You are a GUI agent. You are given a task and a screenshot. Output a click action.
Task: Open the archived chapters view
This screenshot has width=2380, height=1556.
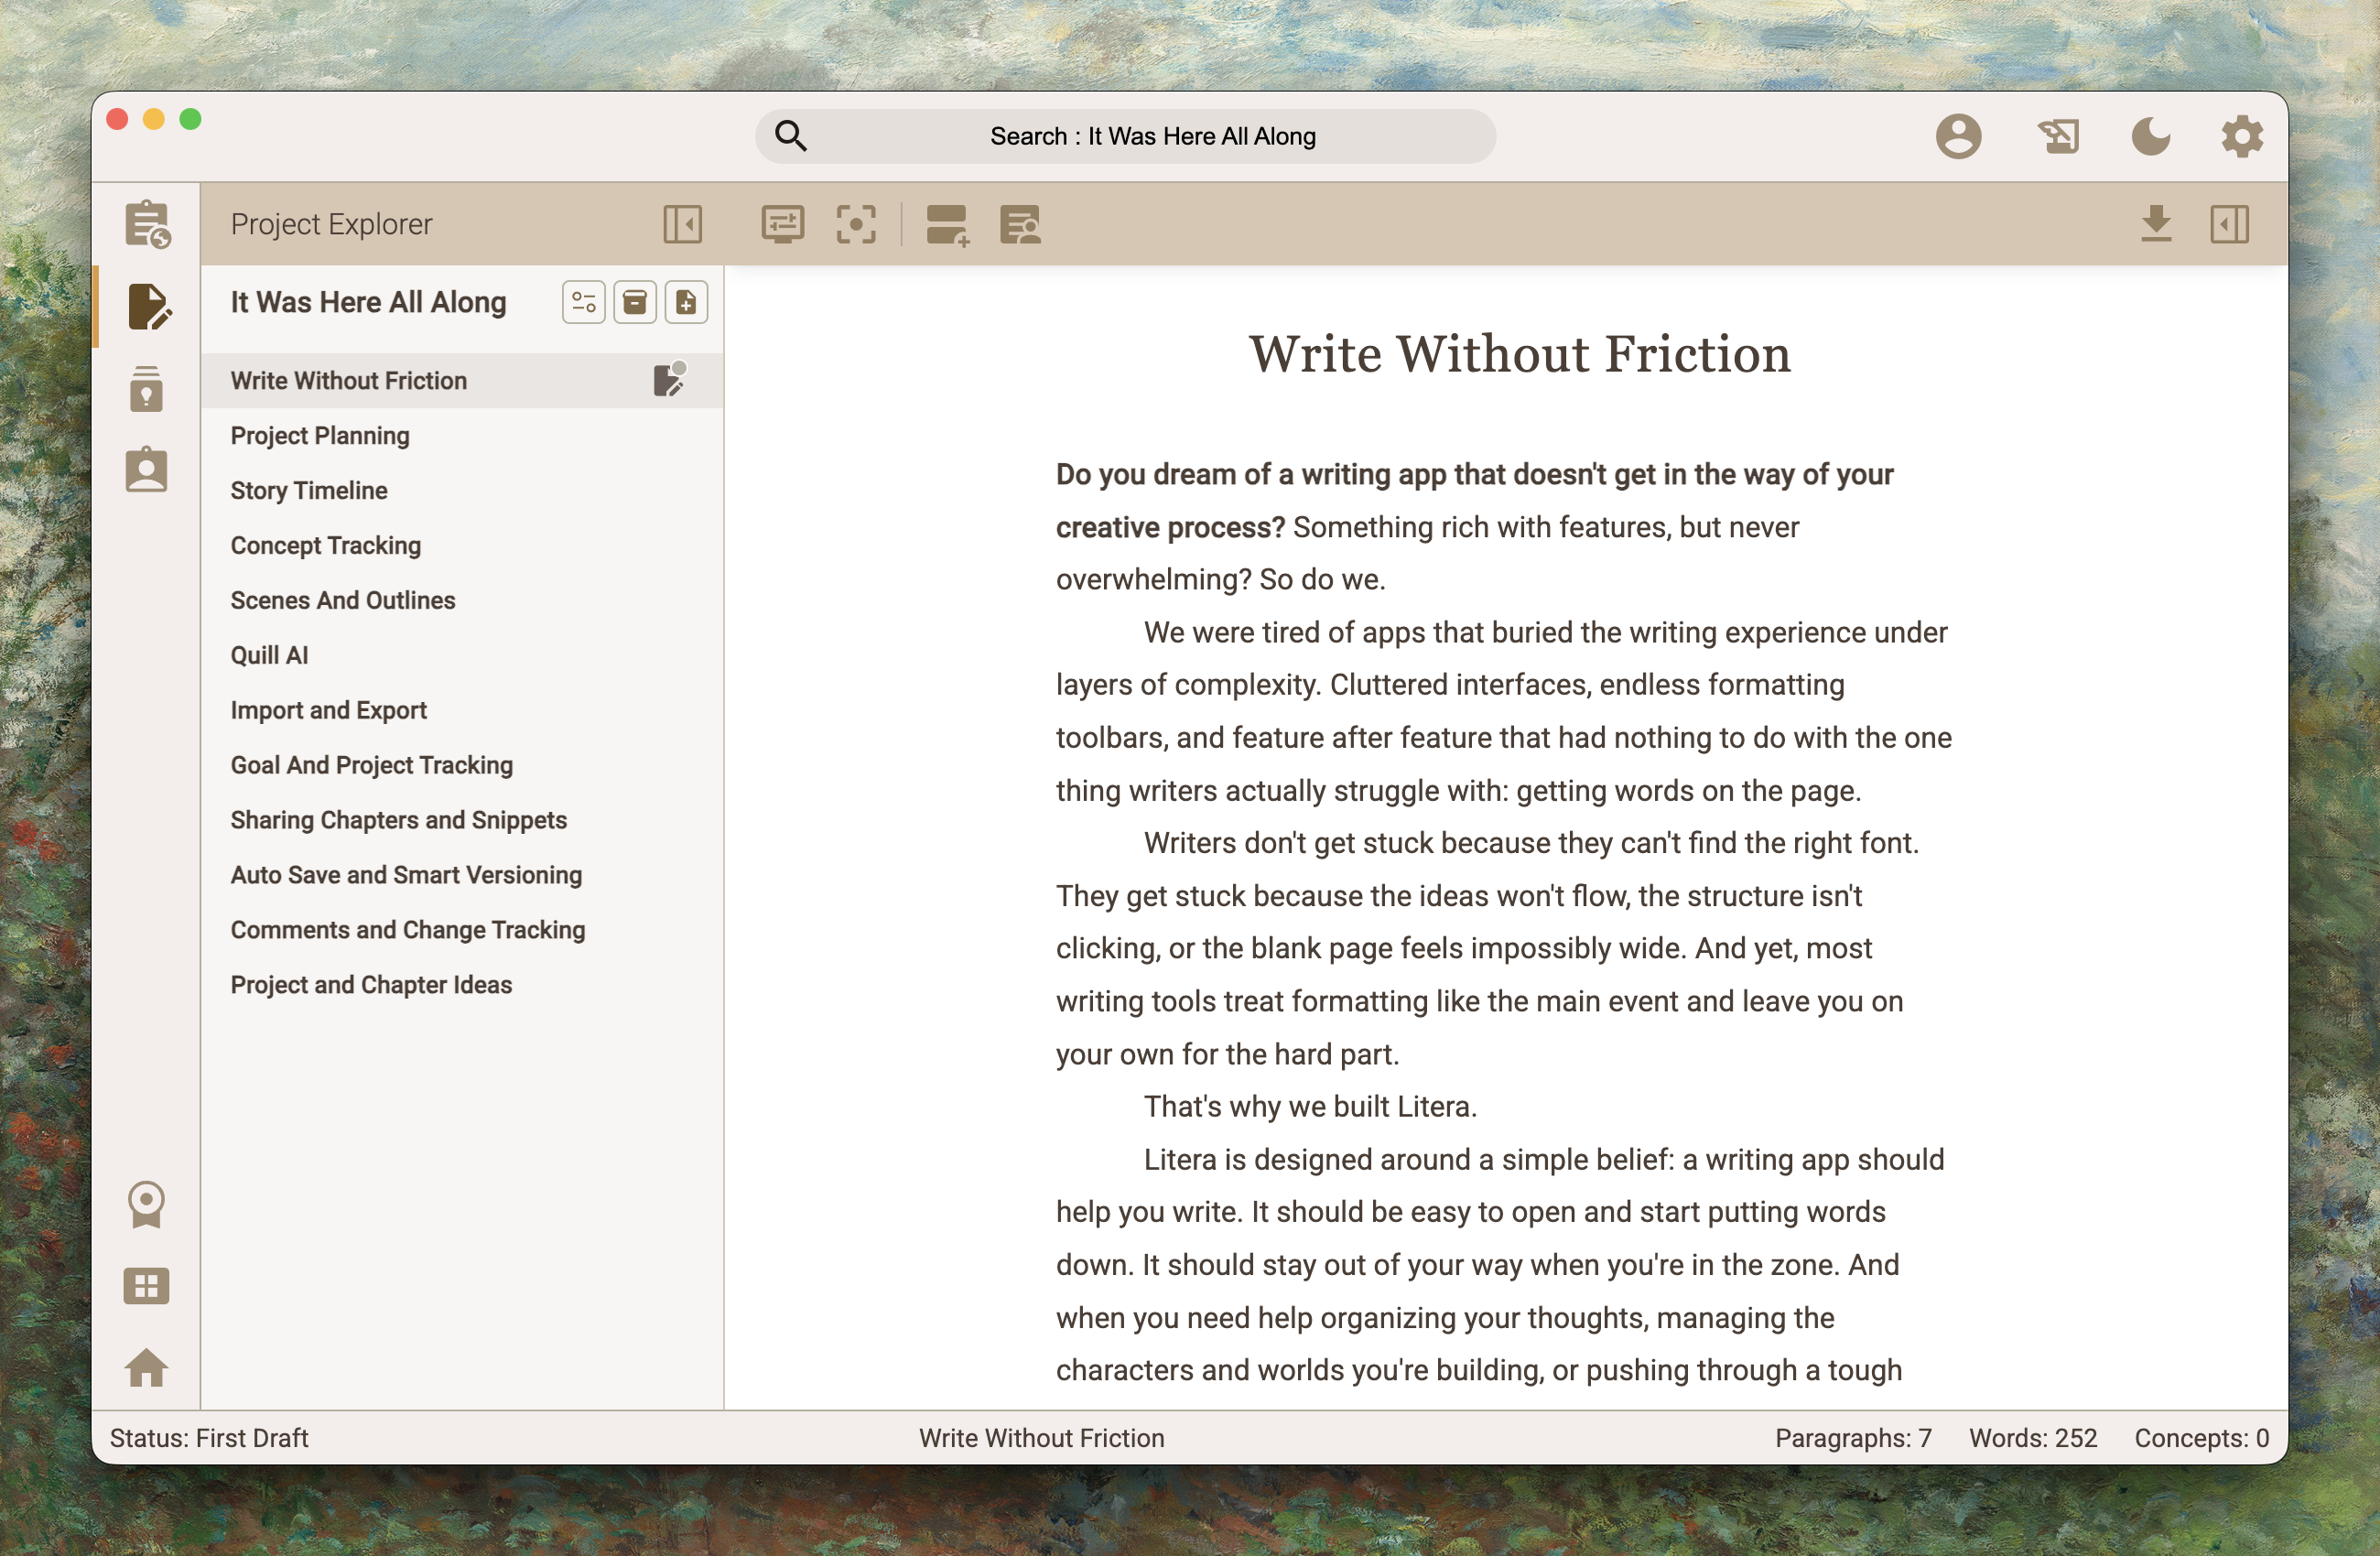635,302
